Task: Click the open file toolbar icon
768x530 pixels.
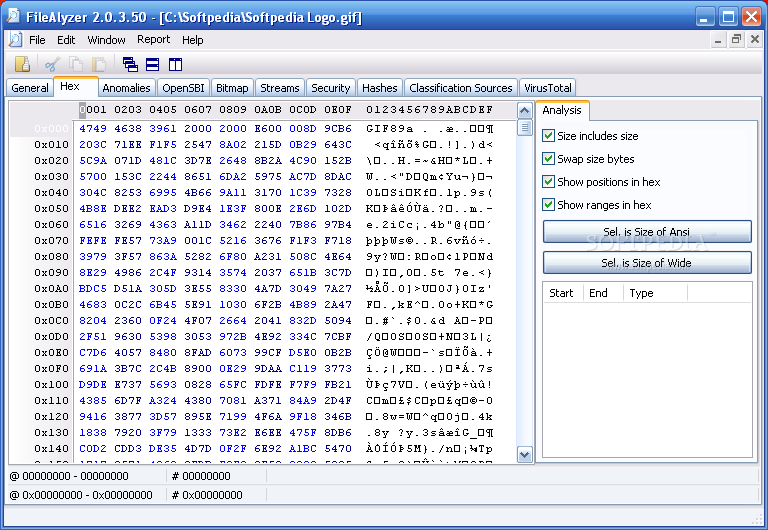Action: [23, 64]
